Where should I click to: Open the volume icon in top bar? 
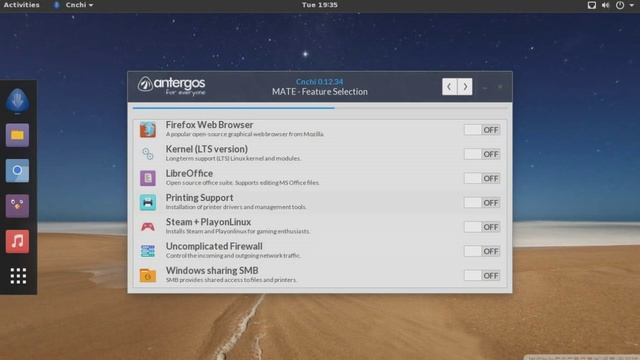tap(605, 5)
